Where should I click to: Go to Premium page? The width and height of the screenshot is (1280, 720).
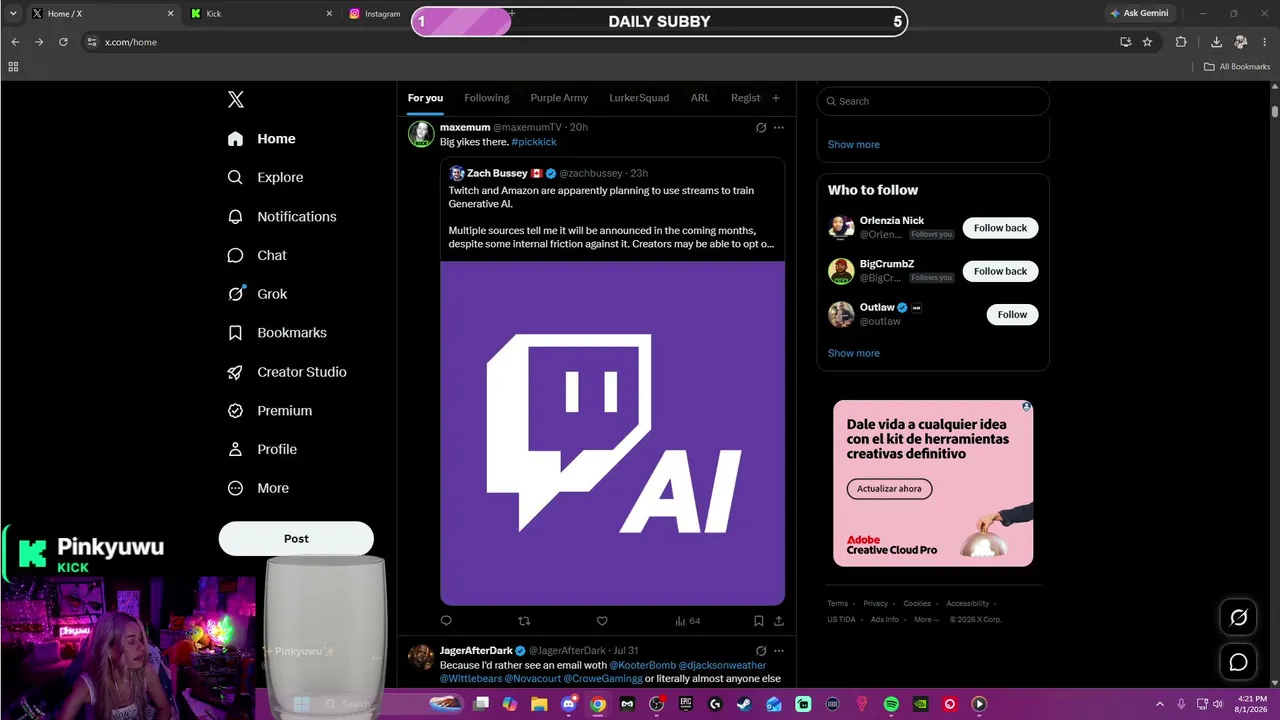click(x=269, y=410)
